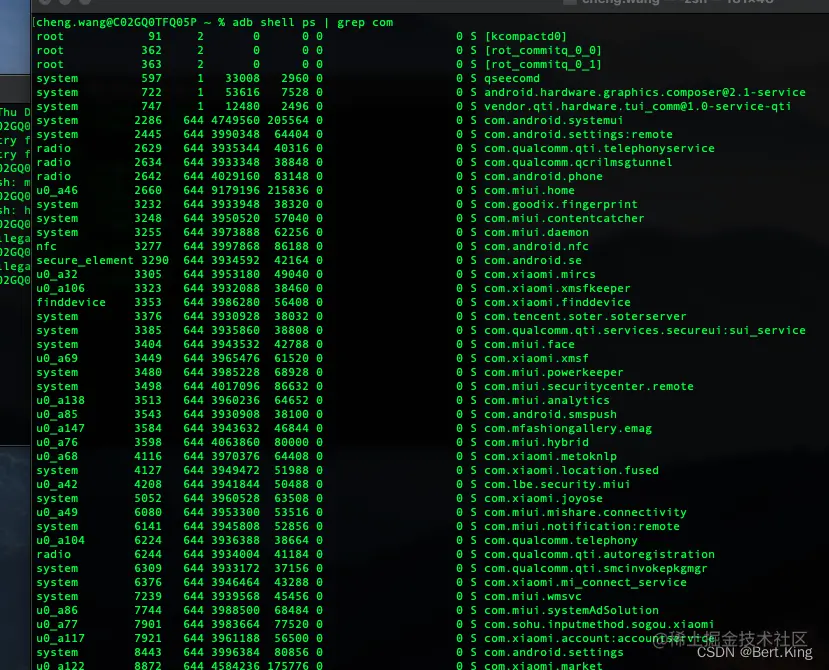Select com.android.smspush process name
The width and height of the screenshot is (829, 670).
[550, 415]
